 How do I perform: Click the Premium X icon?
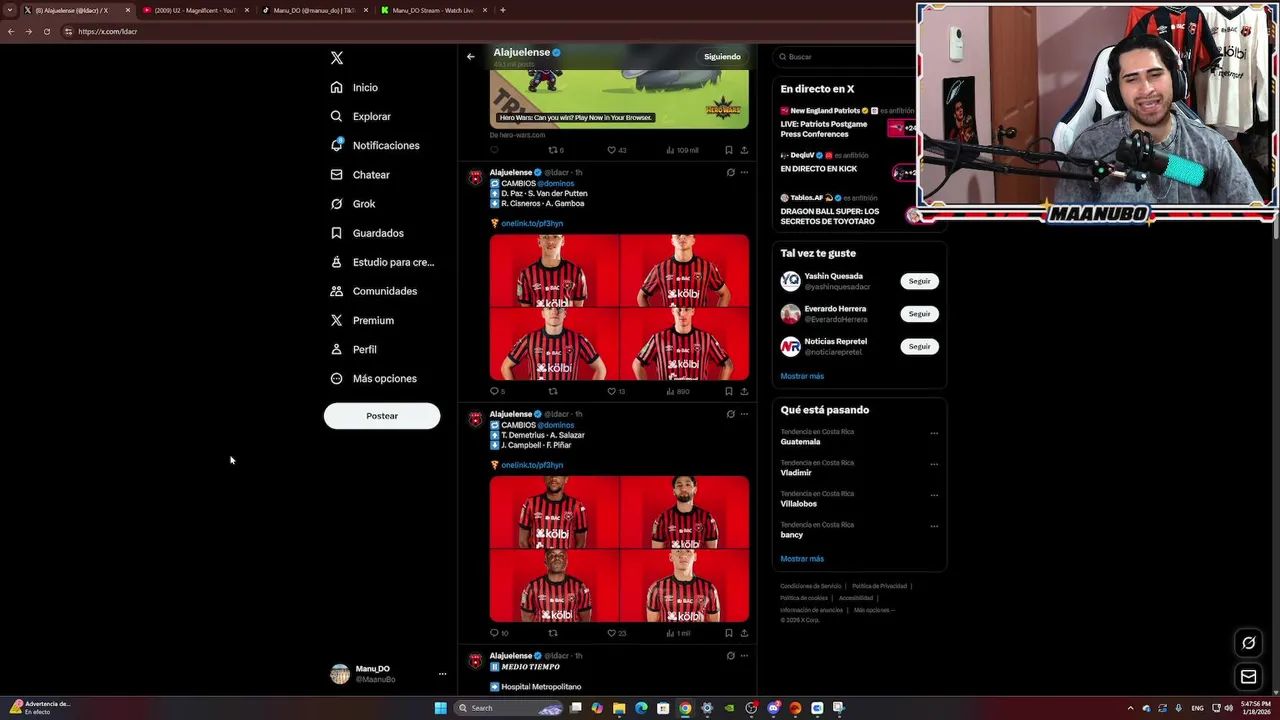337,320
